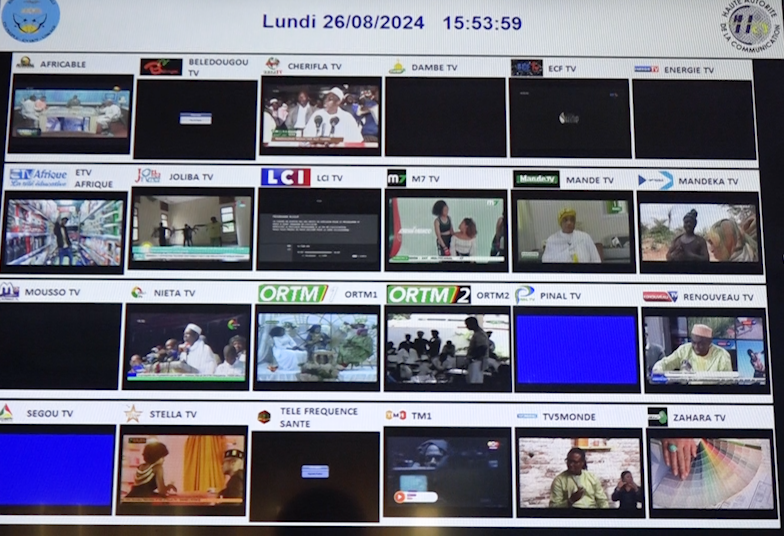Image resolution: width=784 pixels, height=536 pixels.
Task: Open the Cherifla TV video feed
Action: click(321, 115)
